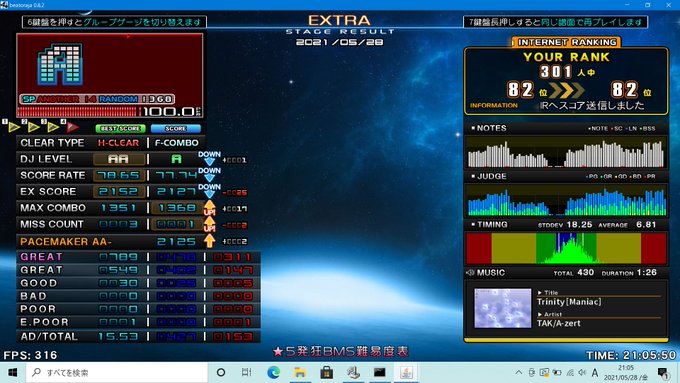Open the notification center icon

coord(663,373)
